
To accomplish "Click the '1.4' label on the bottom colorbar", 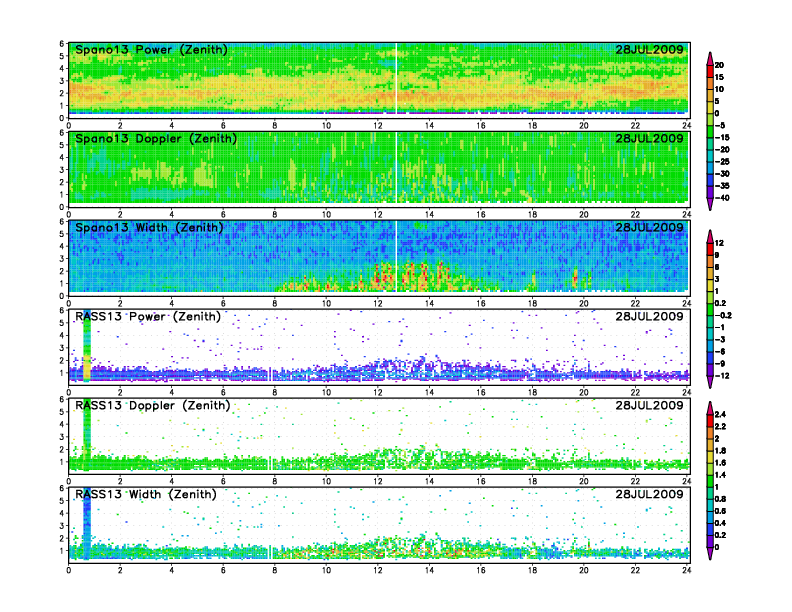I will (720, 475).
